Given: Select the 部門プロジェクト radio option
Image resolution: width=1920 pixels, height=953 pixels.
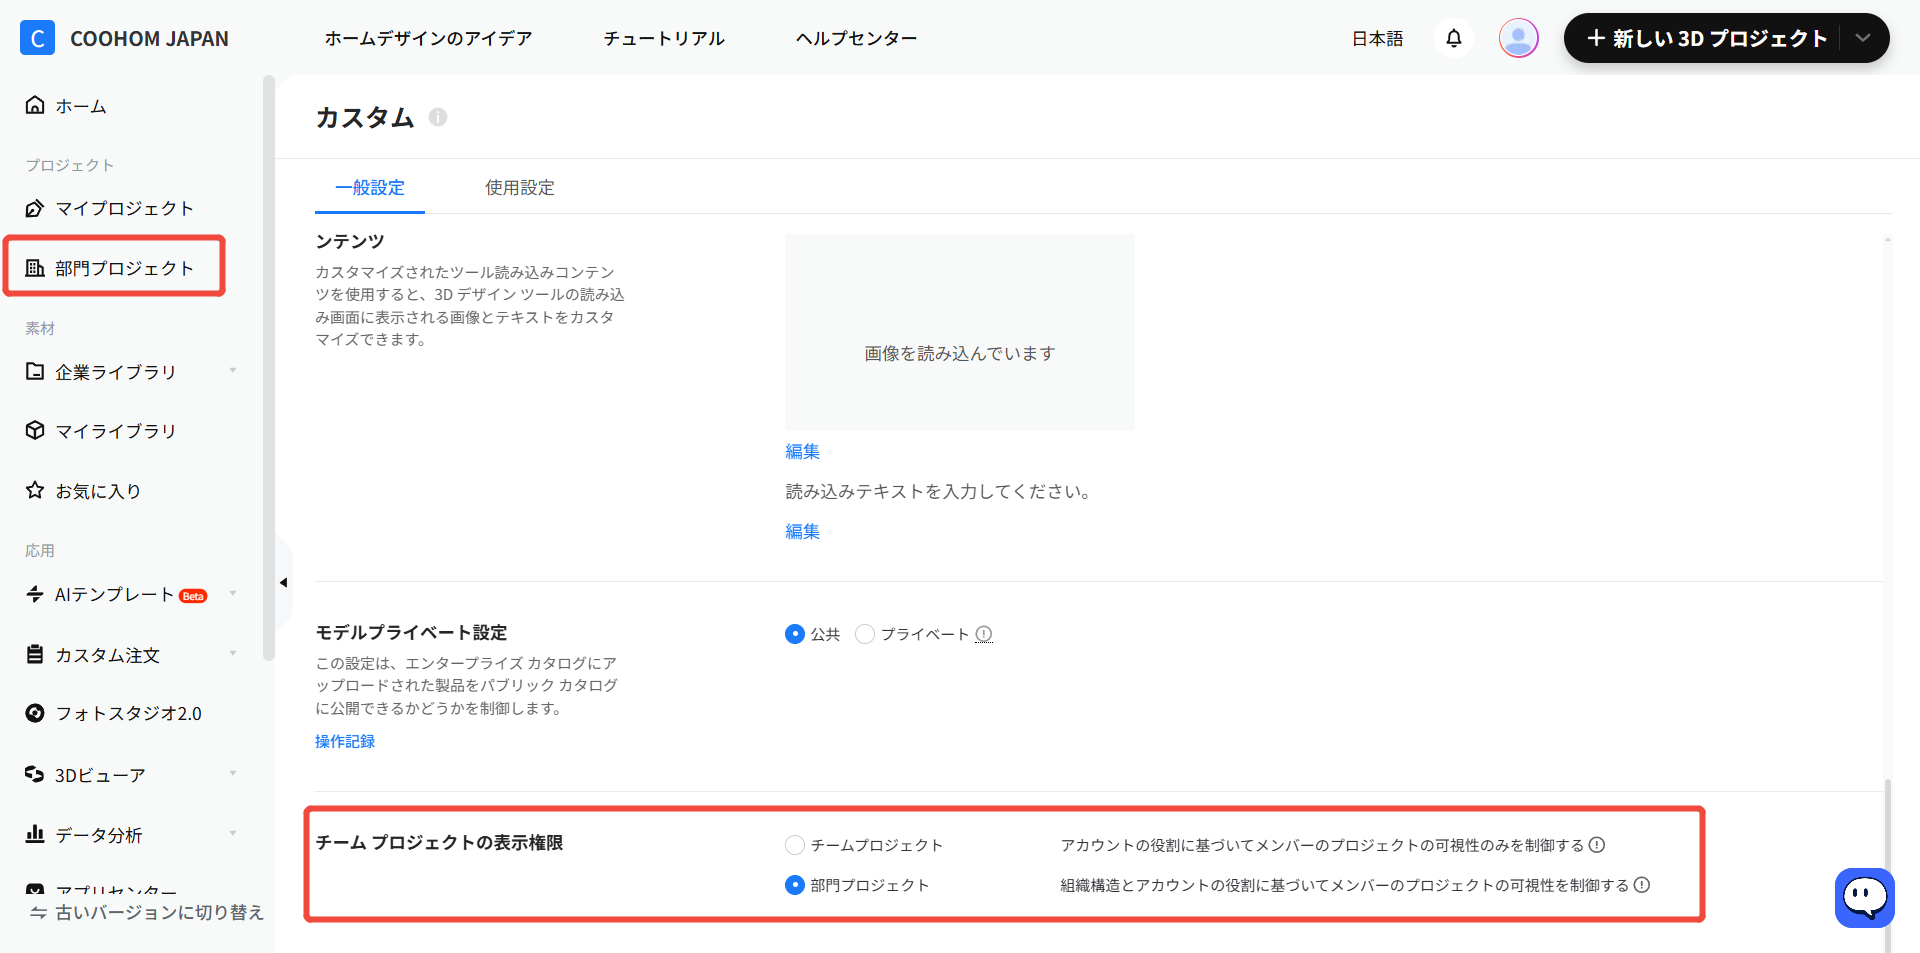Looking at the screenshot, I should click(795, 885).
